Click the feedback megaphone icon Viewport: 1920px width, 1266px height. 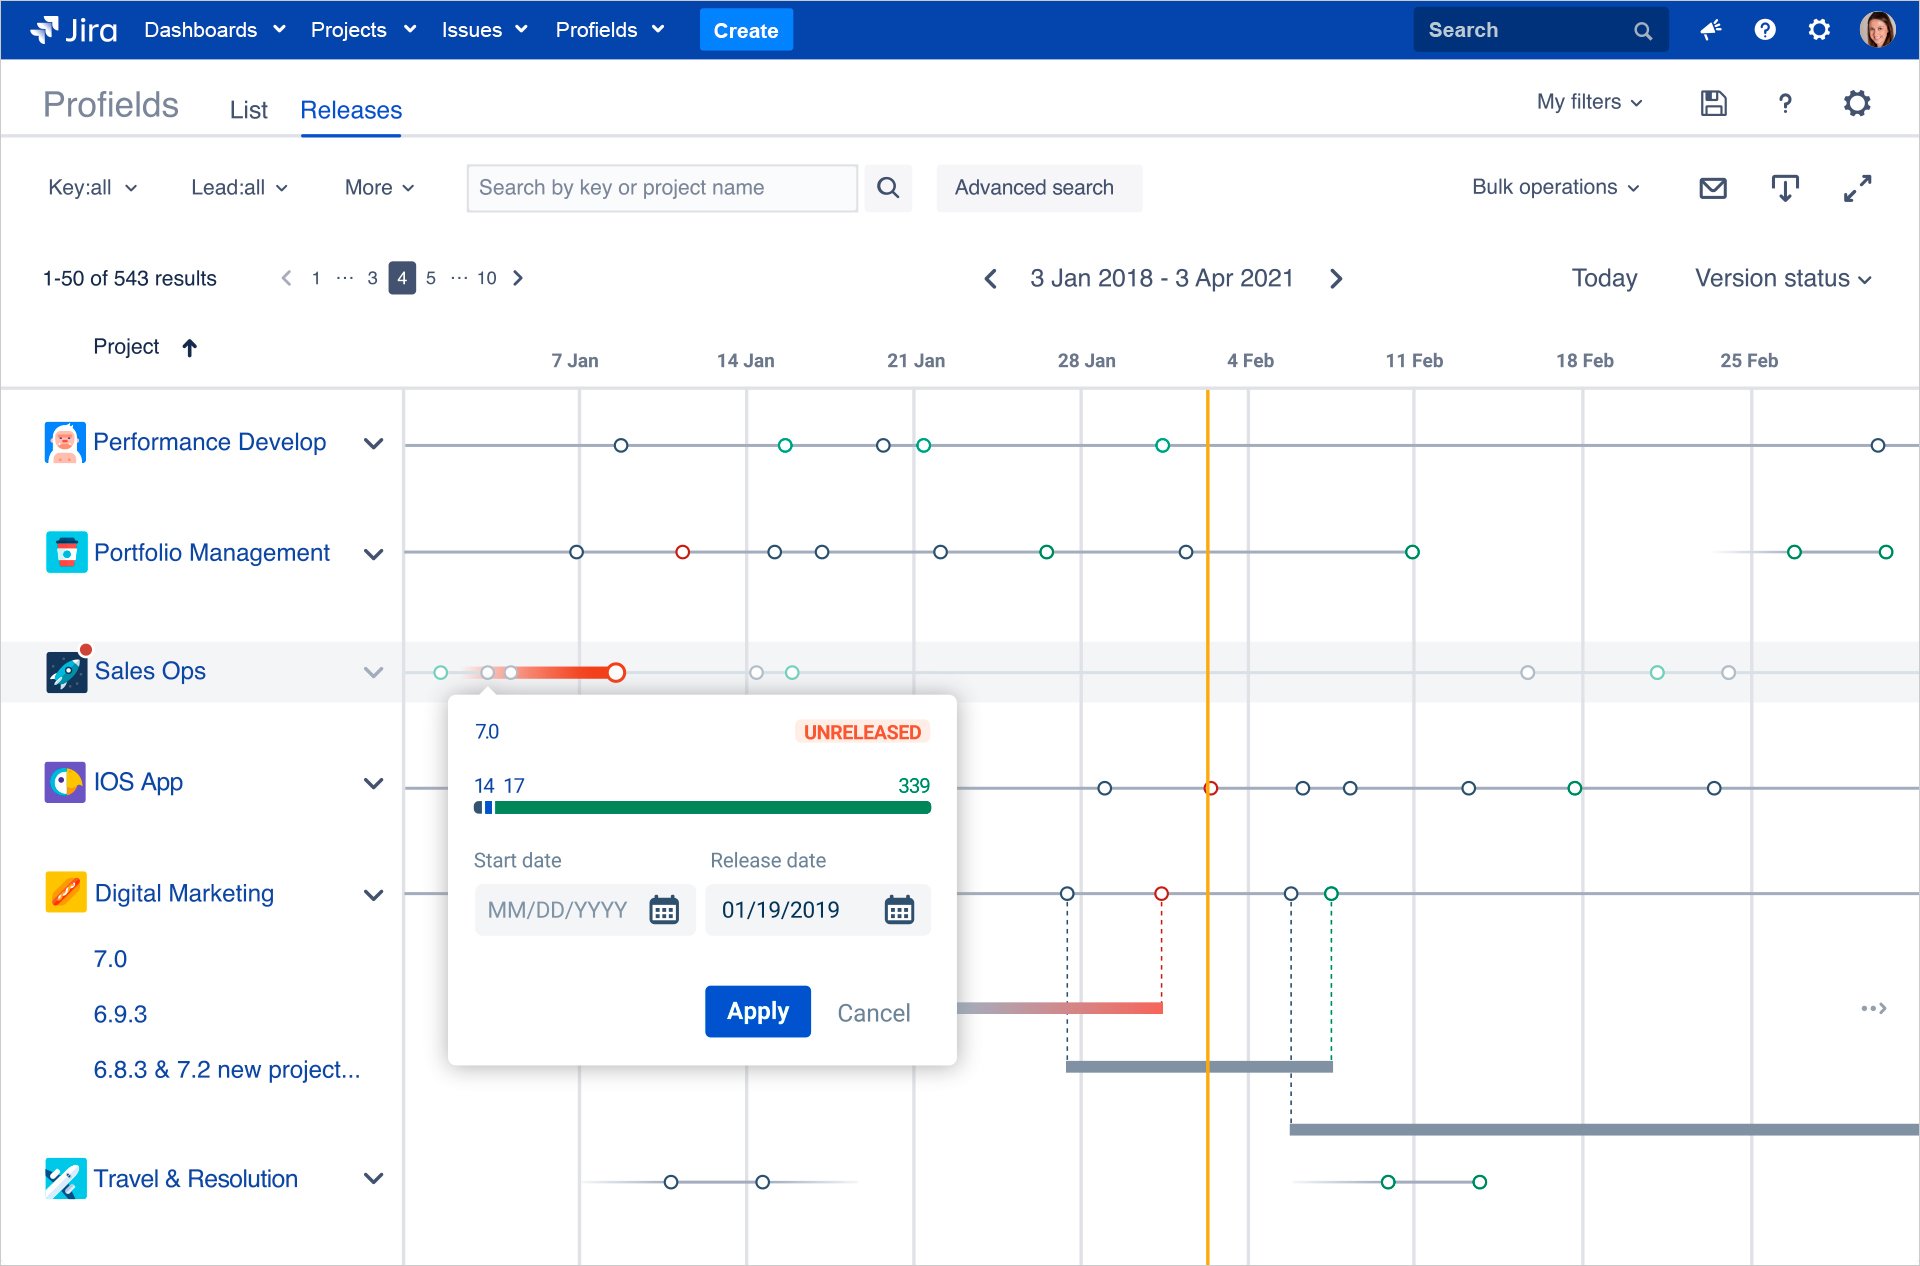(1710, 30)
